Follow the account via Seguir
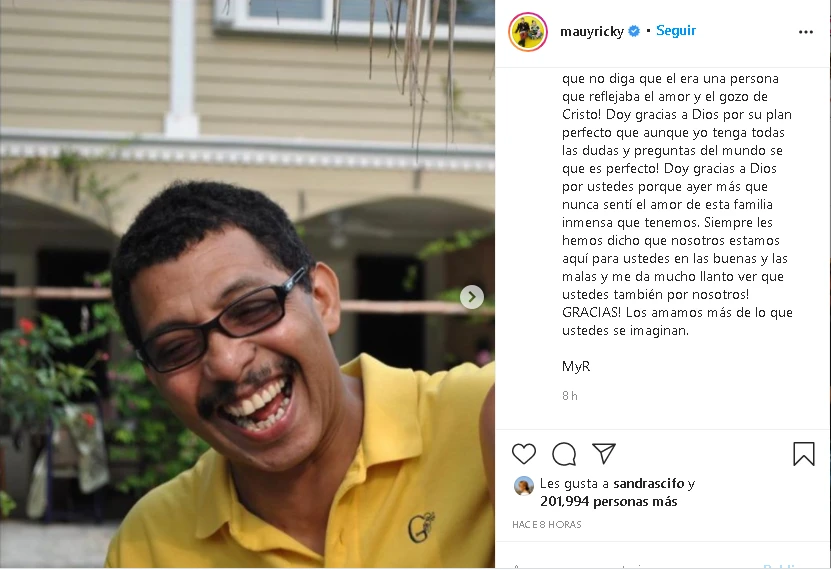Image resolution: width=831 pixels, height=570 pixels. coord(676,31)
